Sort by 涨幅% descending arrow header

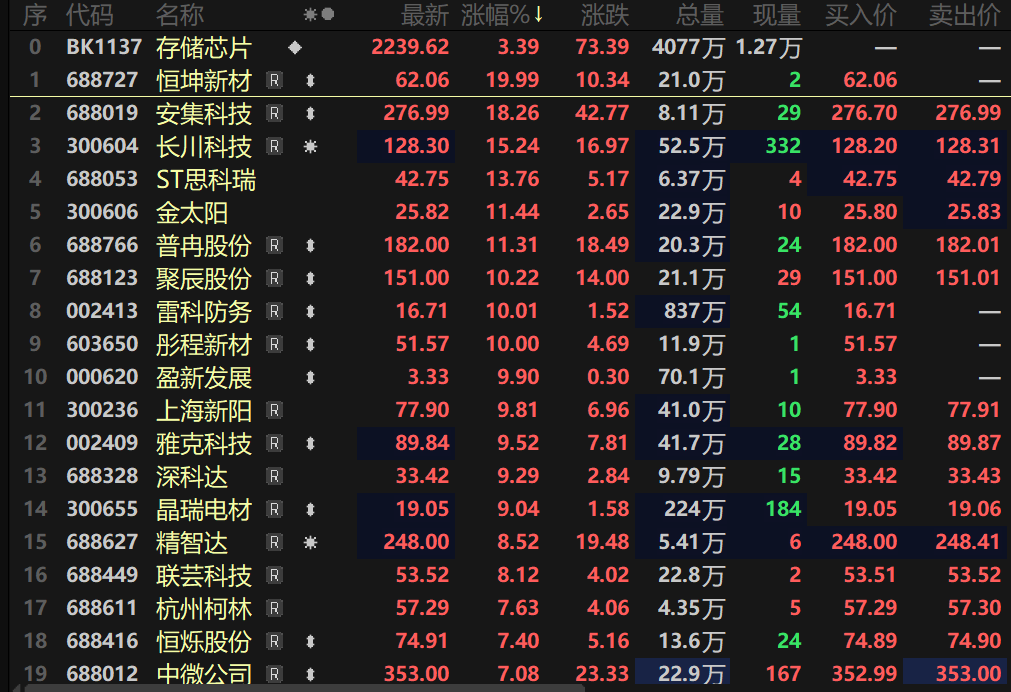pos(502,15)
